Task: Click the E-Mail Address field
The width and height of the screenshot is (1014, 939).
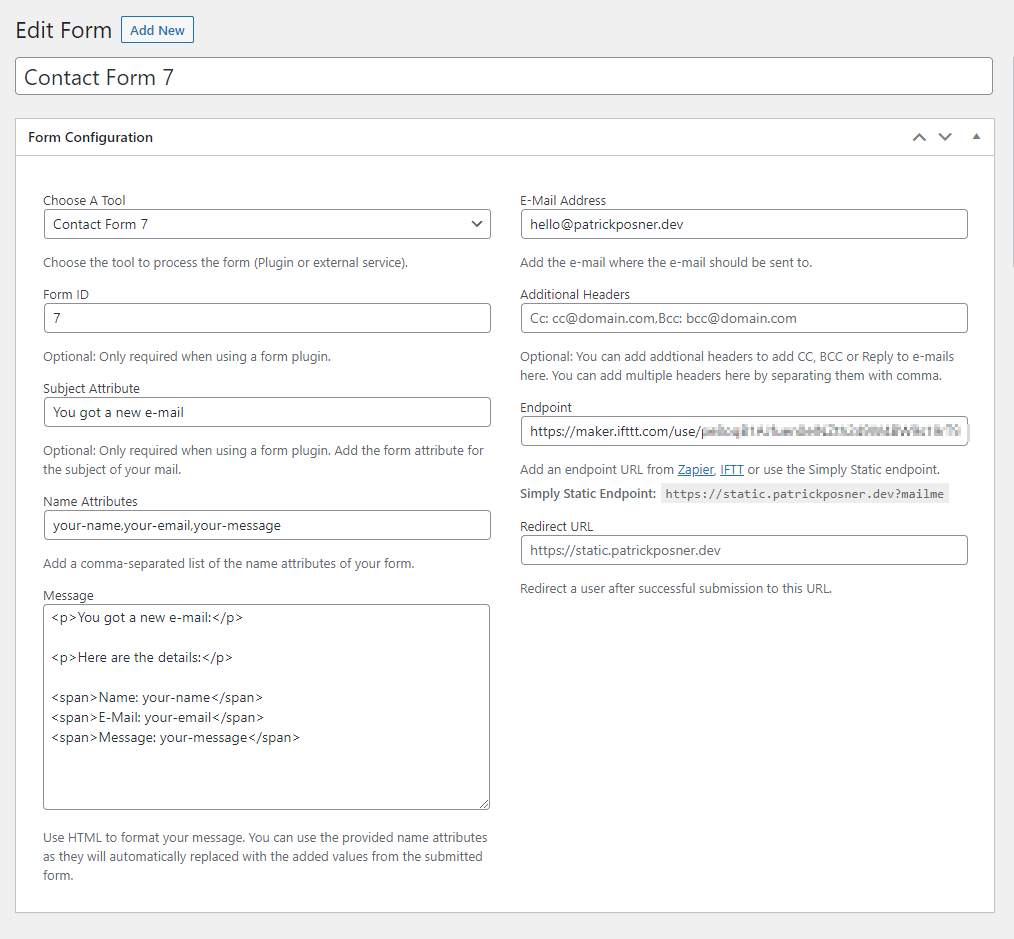Action: [x=744, y=224]
